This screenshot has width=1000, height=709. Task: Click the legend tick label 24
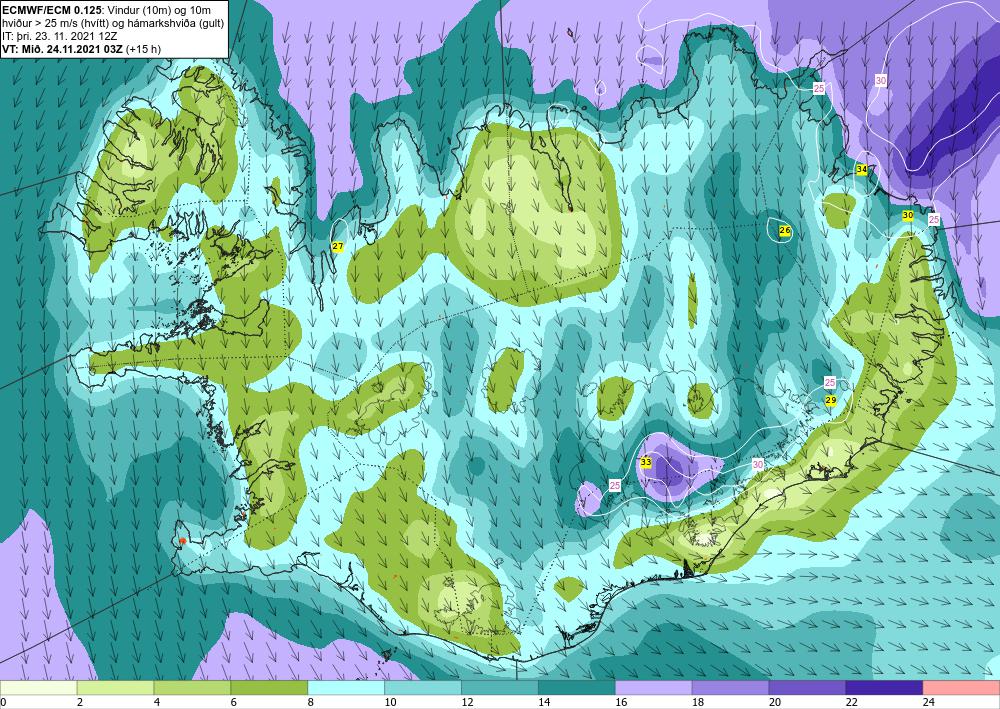click(x=929, y=703)
